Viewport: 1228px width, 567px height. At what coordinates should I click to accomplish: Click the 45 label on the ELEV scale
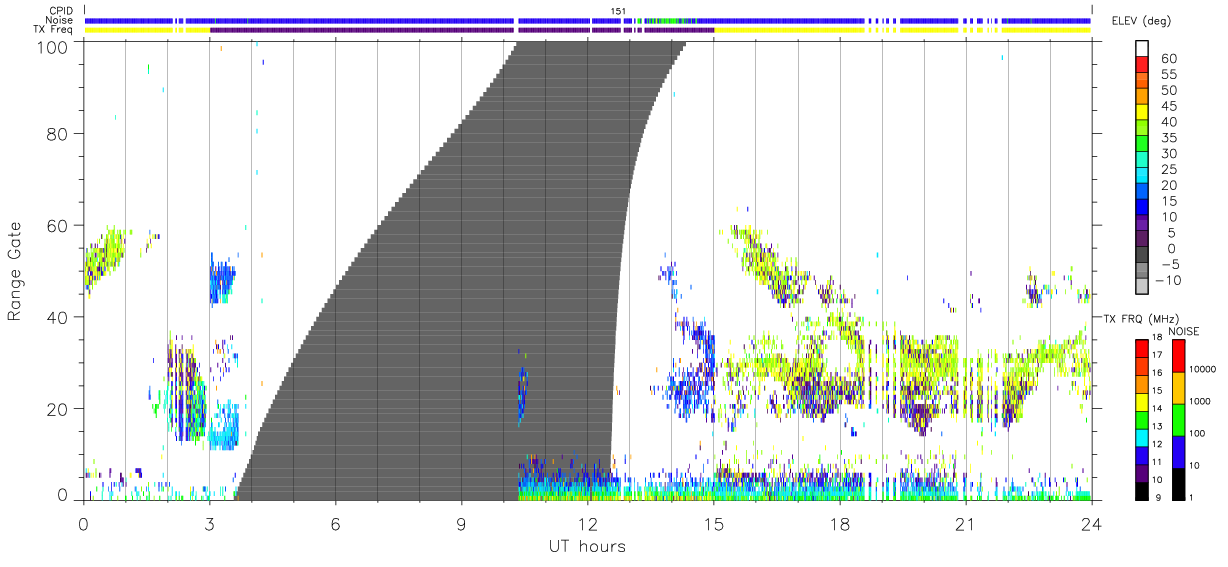(1168, 106)
